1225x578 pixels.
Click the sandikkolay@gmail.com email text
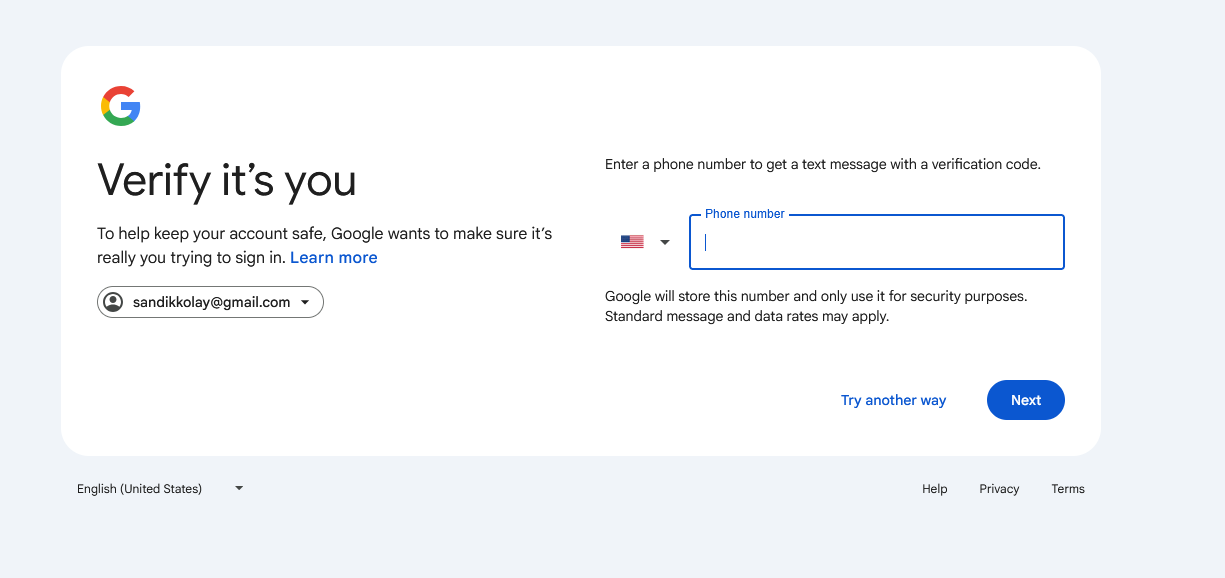click(x=211, y=302)
